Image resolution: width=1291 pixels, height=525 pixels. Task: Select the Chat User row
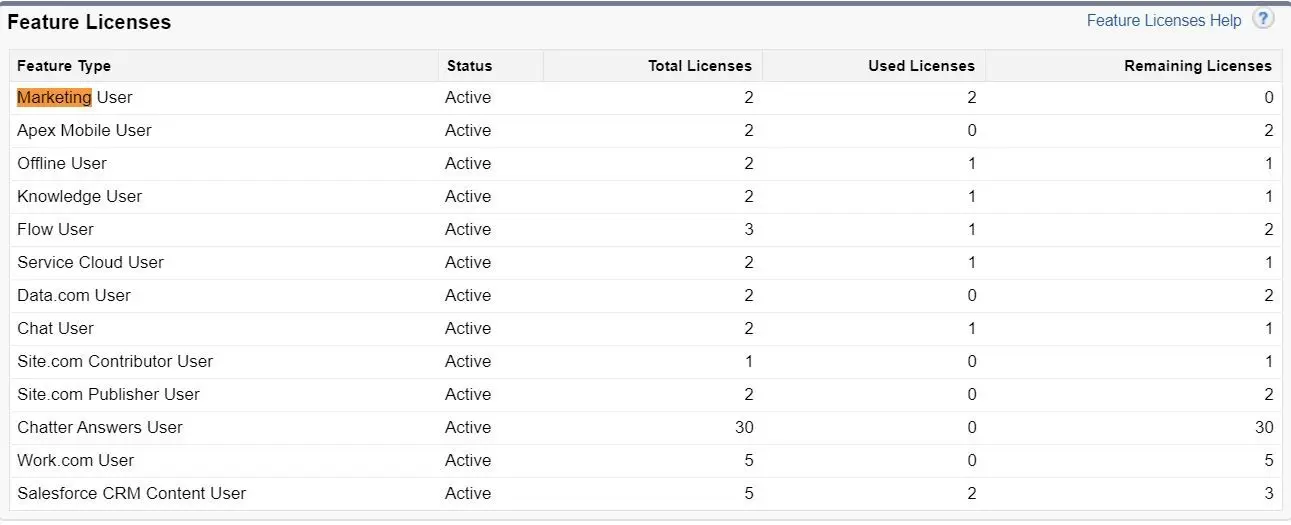point(646,329)
